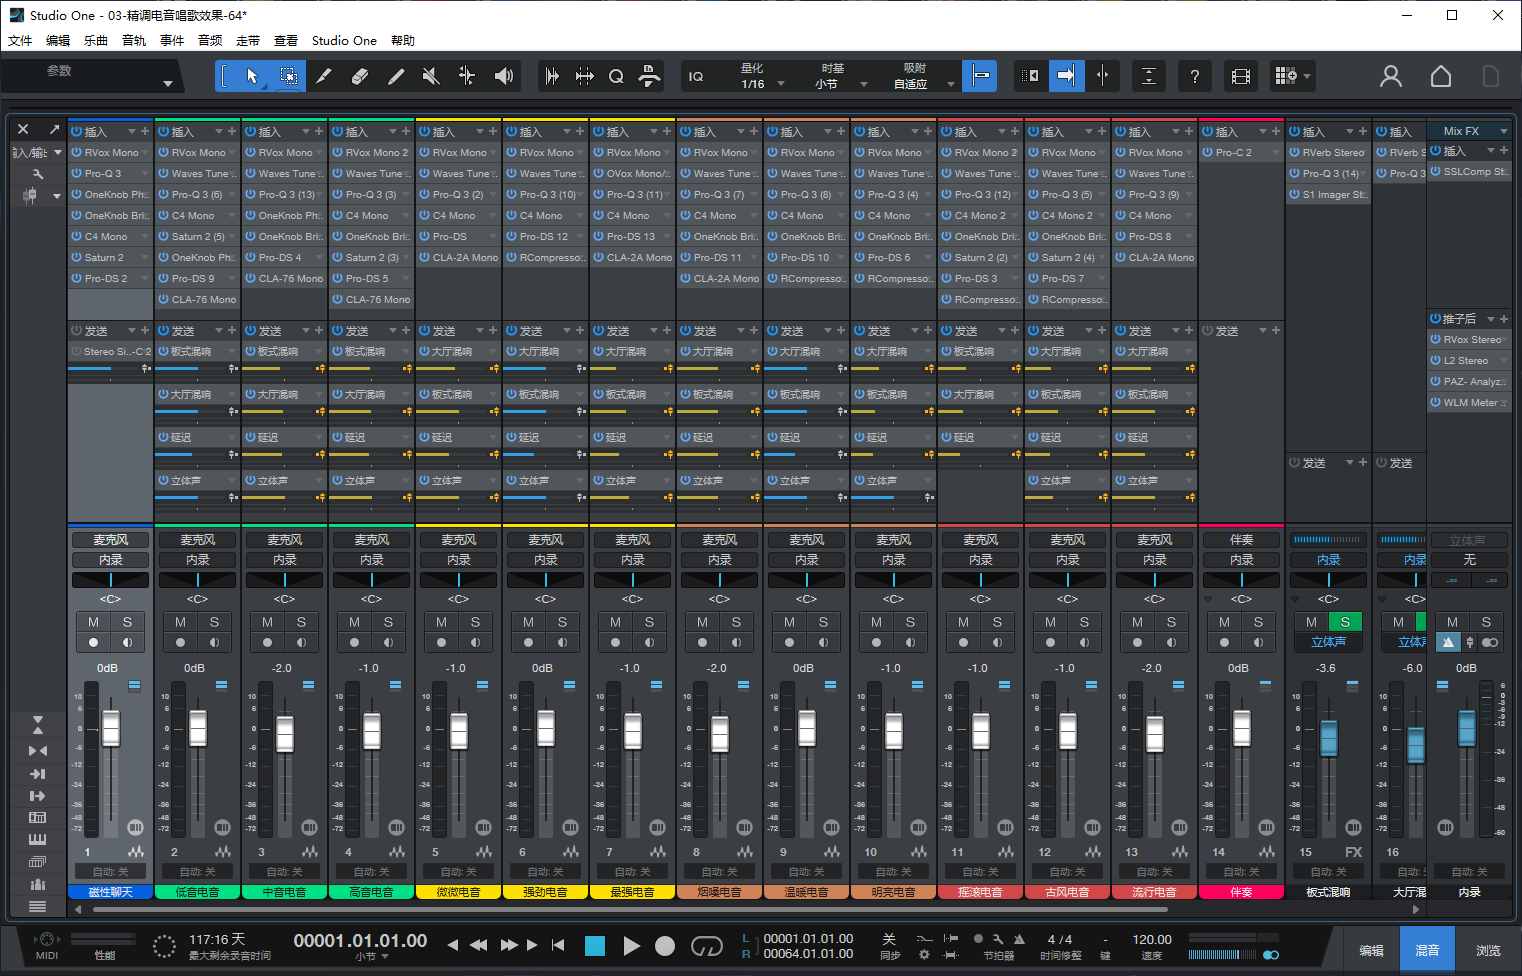1522x976 pixels.
Task: Select the Mute tool speaker icon
Action: pyautogui.click(x=431, y=76)
